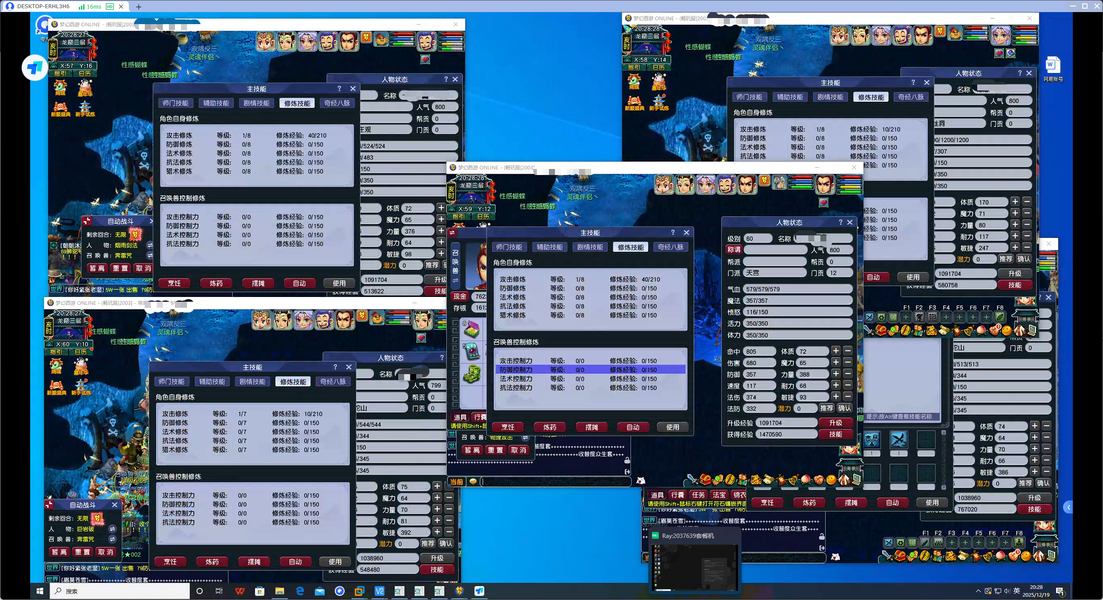Click 取消 in top-left auto-battle panel
The height and width of the screenshot is (600, 1103).
pos(143,268)
